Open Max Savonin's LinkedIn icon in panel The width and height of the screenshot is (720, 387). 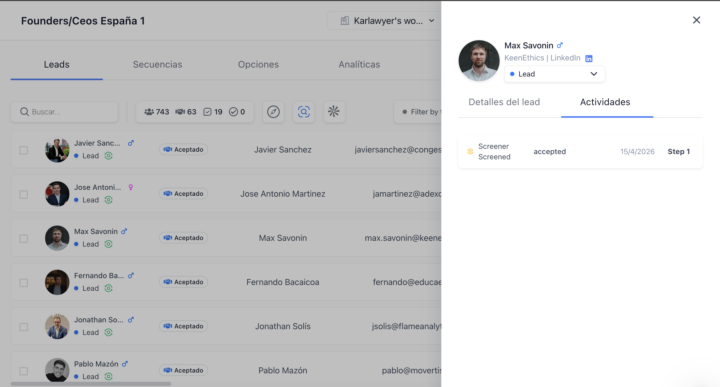(x=589, y=58)
